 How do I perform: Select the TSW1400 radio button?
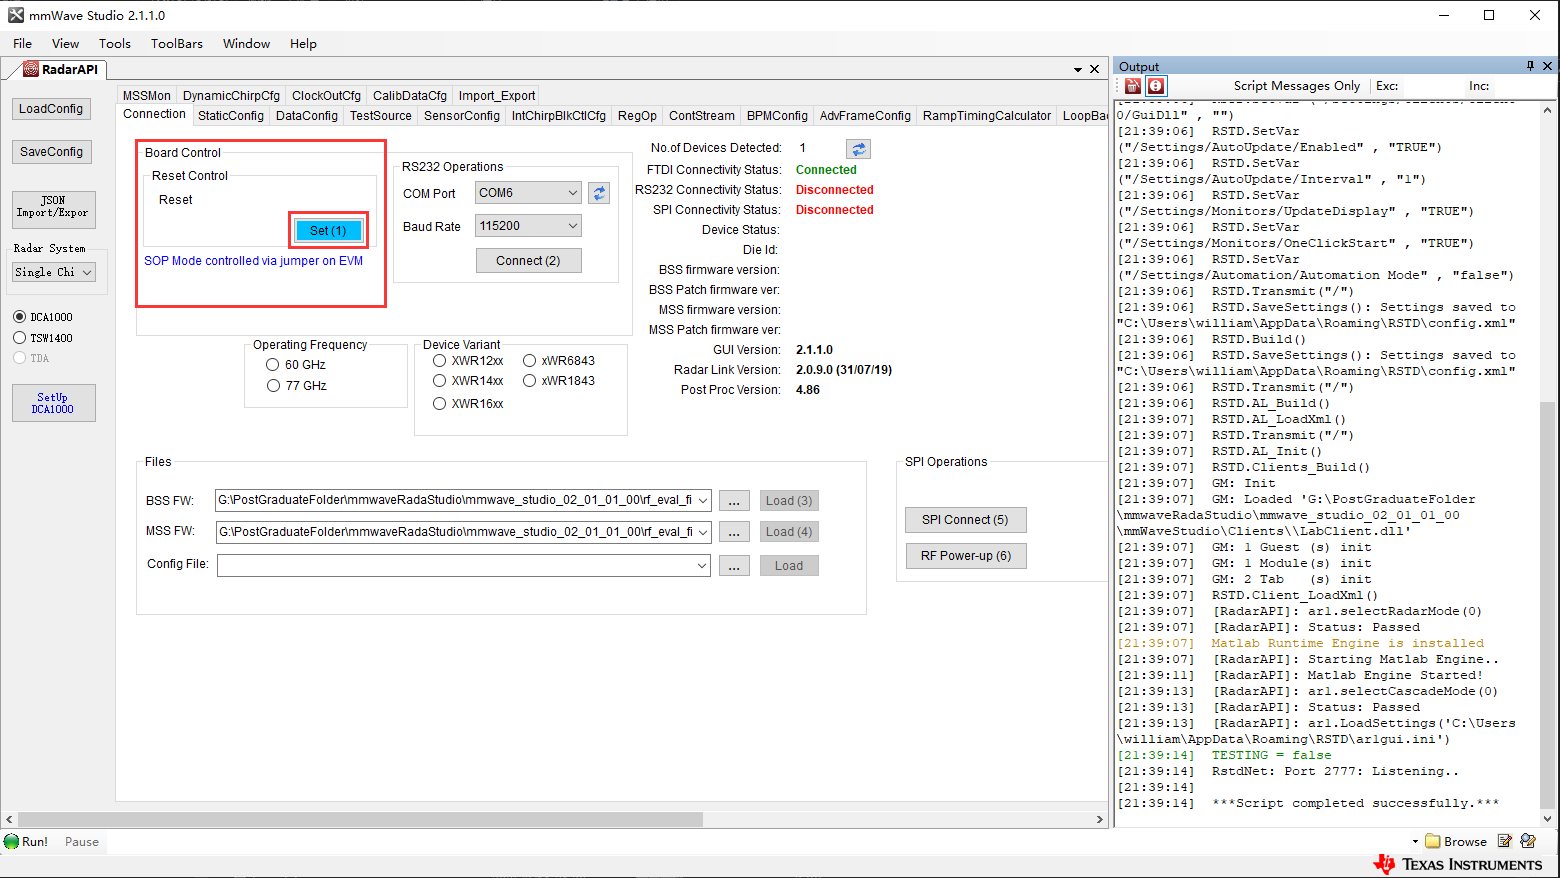[19, 338]
